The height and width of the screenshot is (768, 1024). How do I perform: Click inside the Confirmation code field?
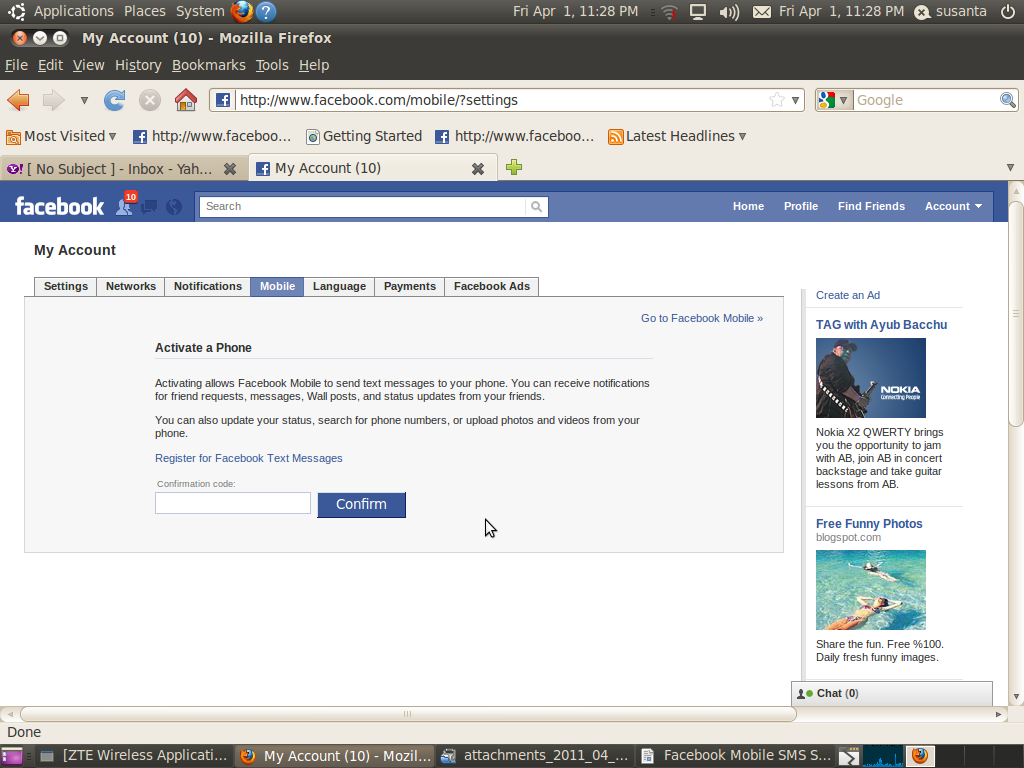pyautogui.click(x=232, y=503)
